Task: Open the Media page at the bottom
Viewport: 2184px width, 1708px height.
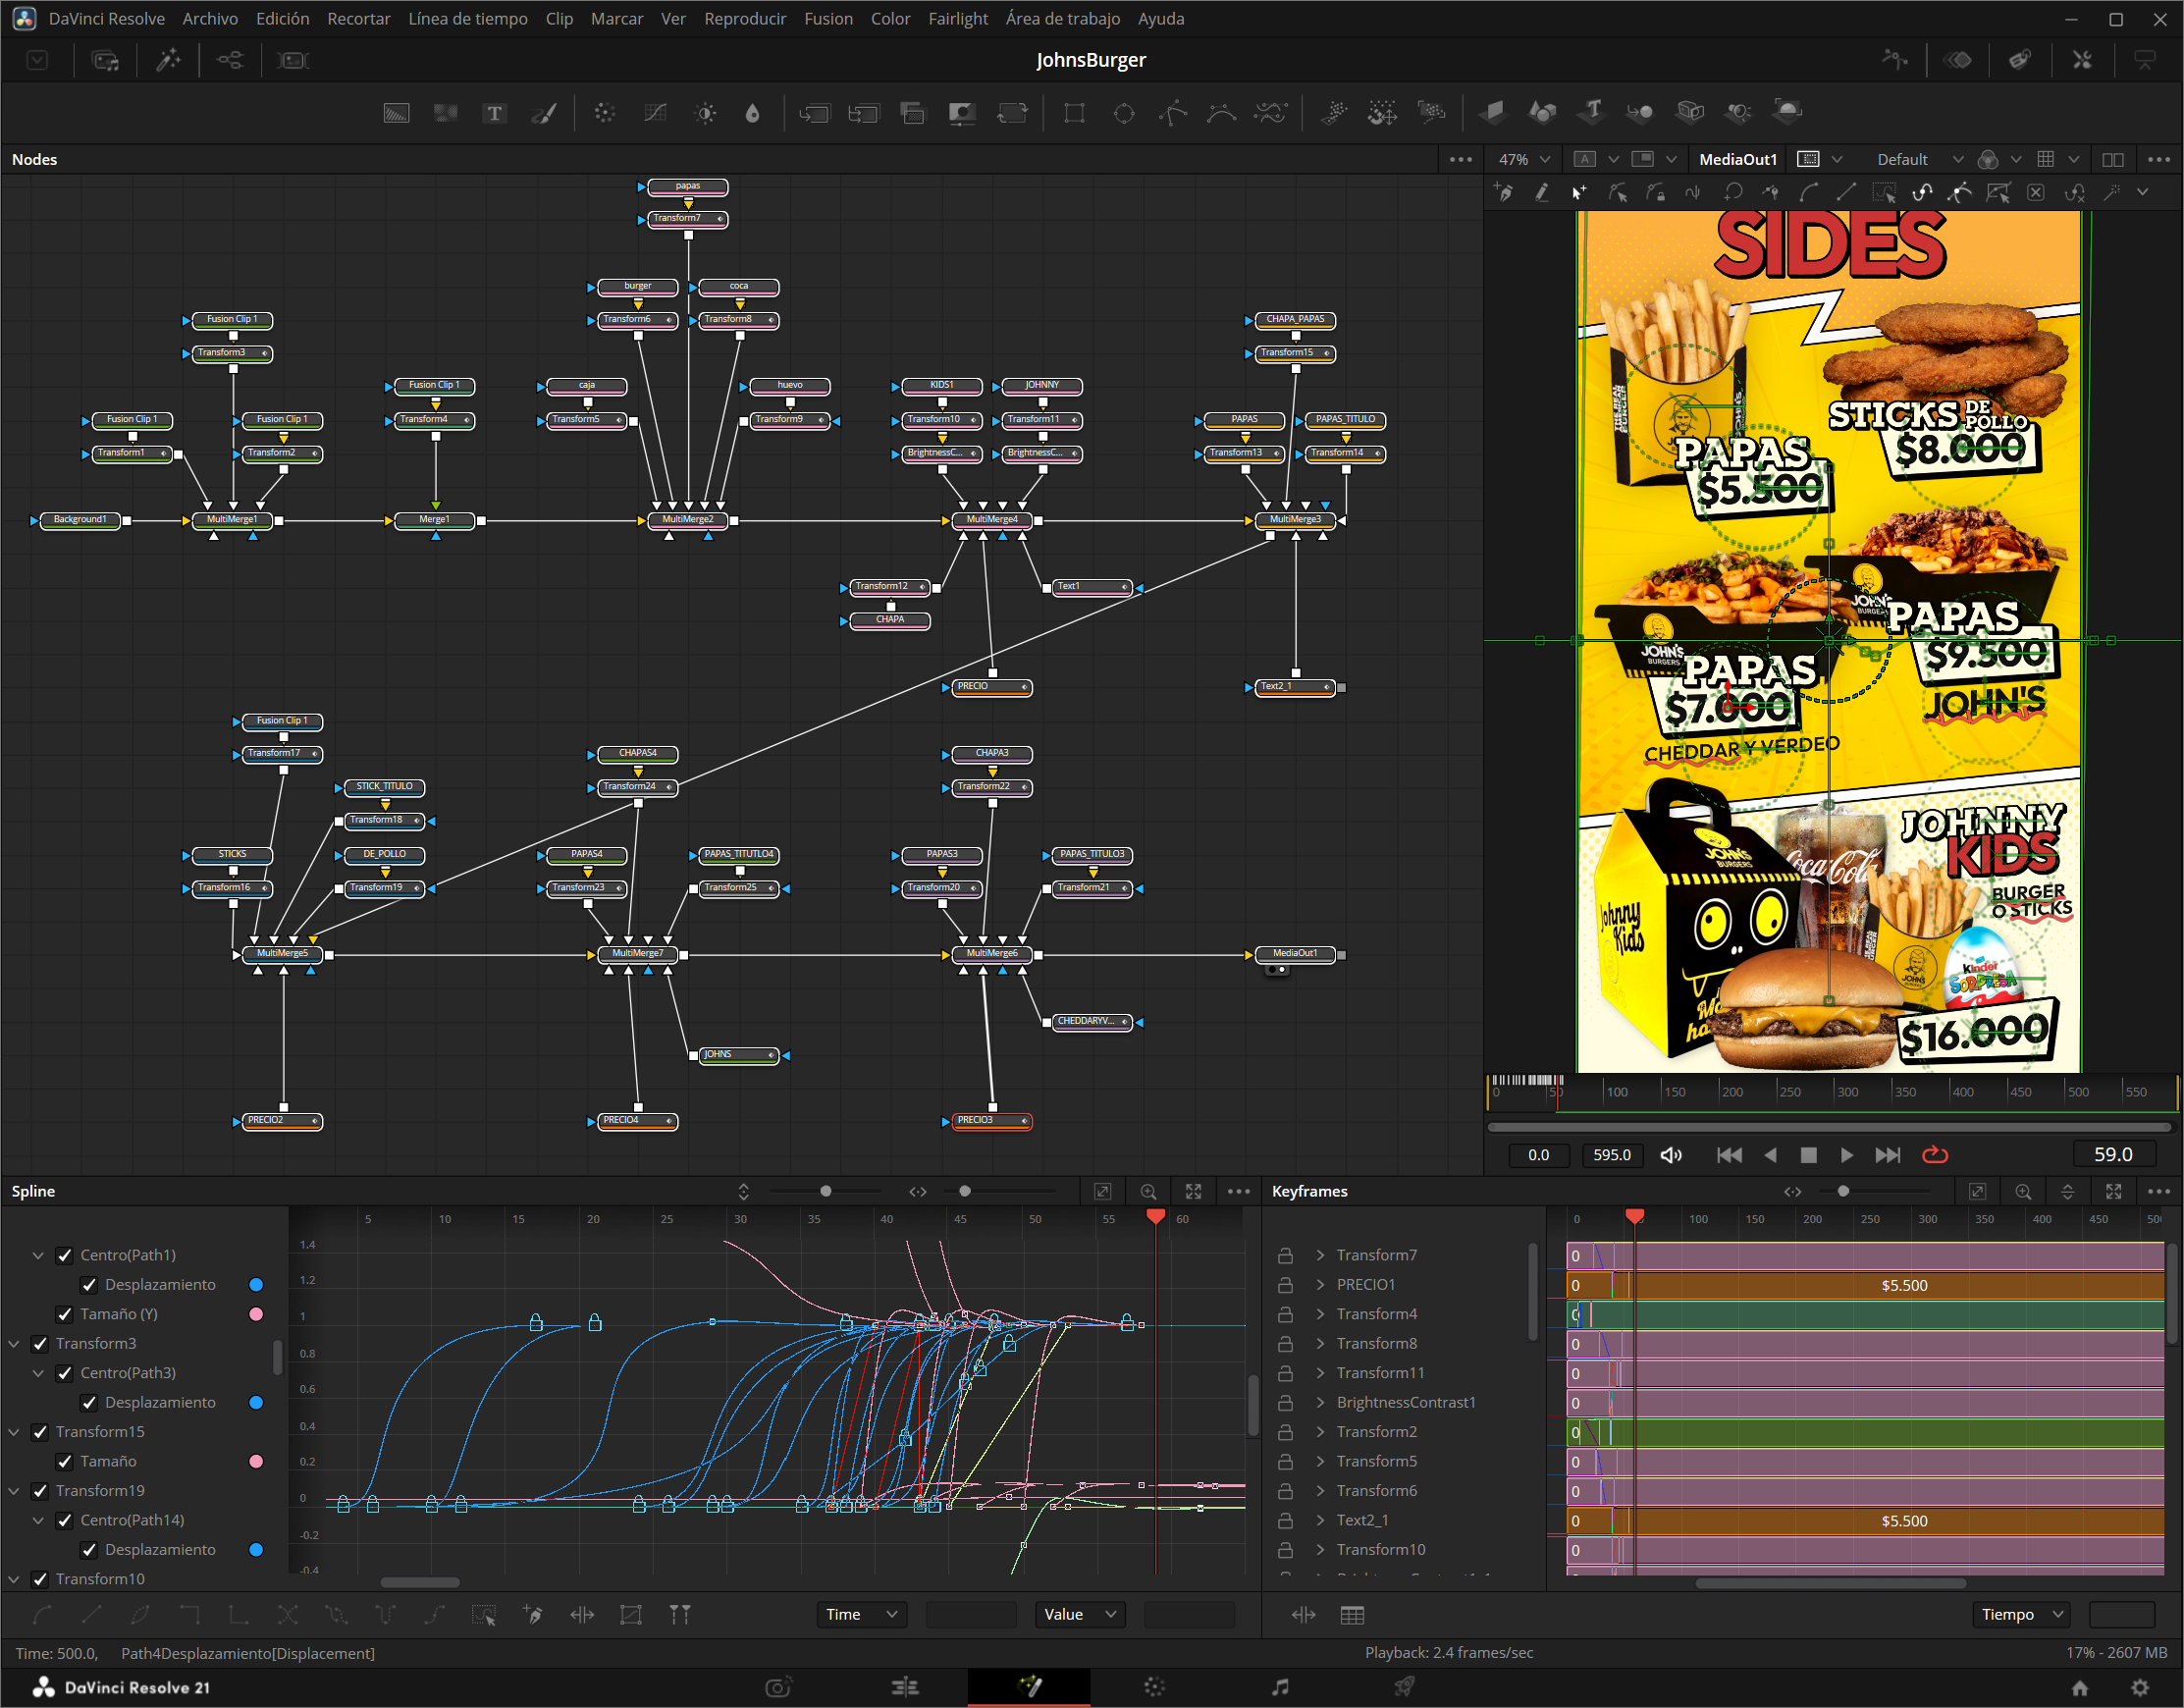Action: point(778,1687)
